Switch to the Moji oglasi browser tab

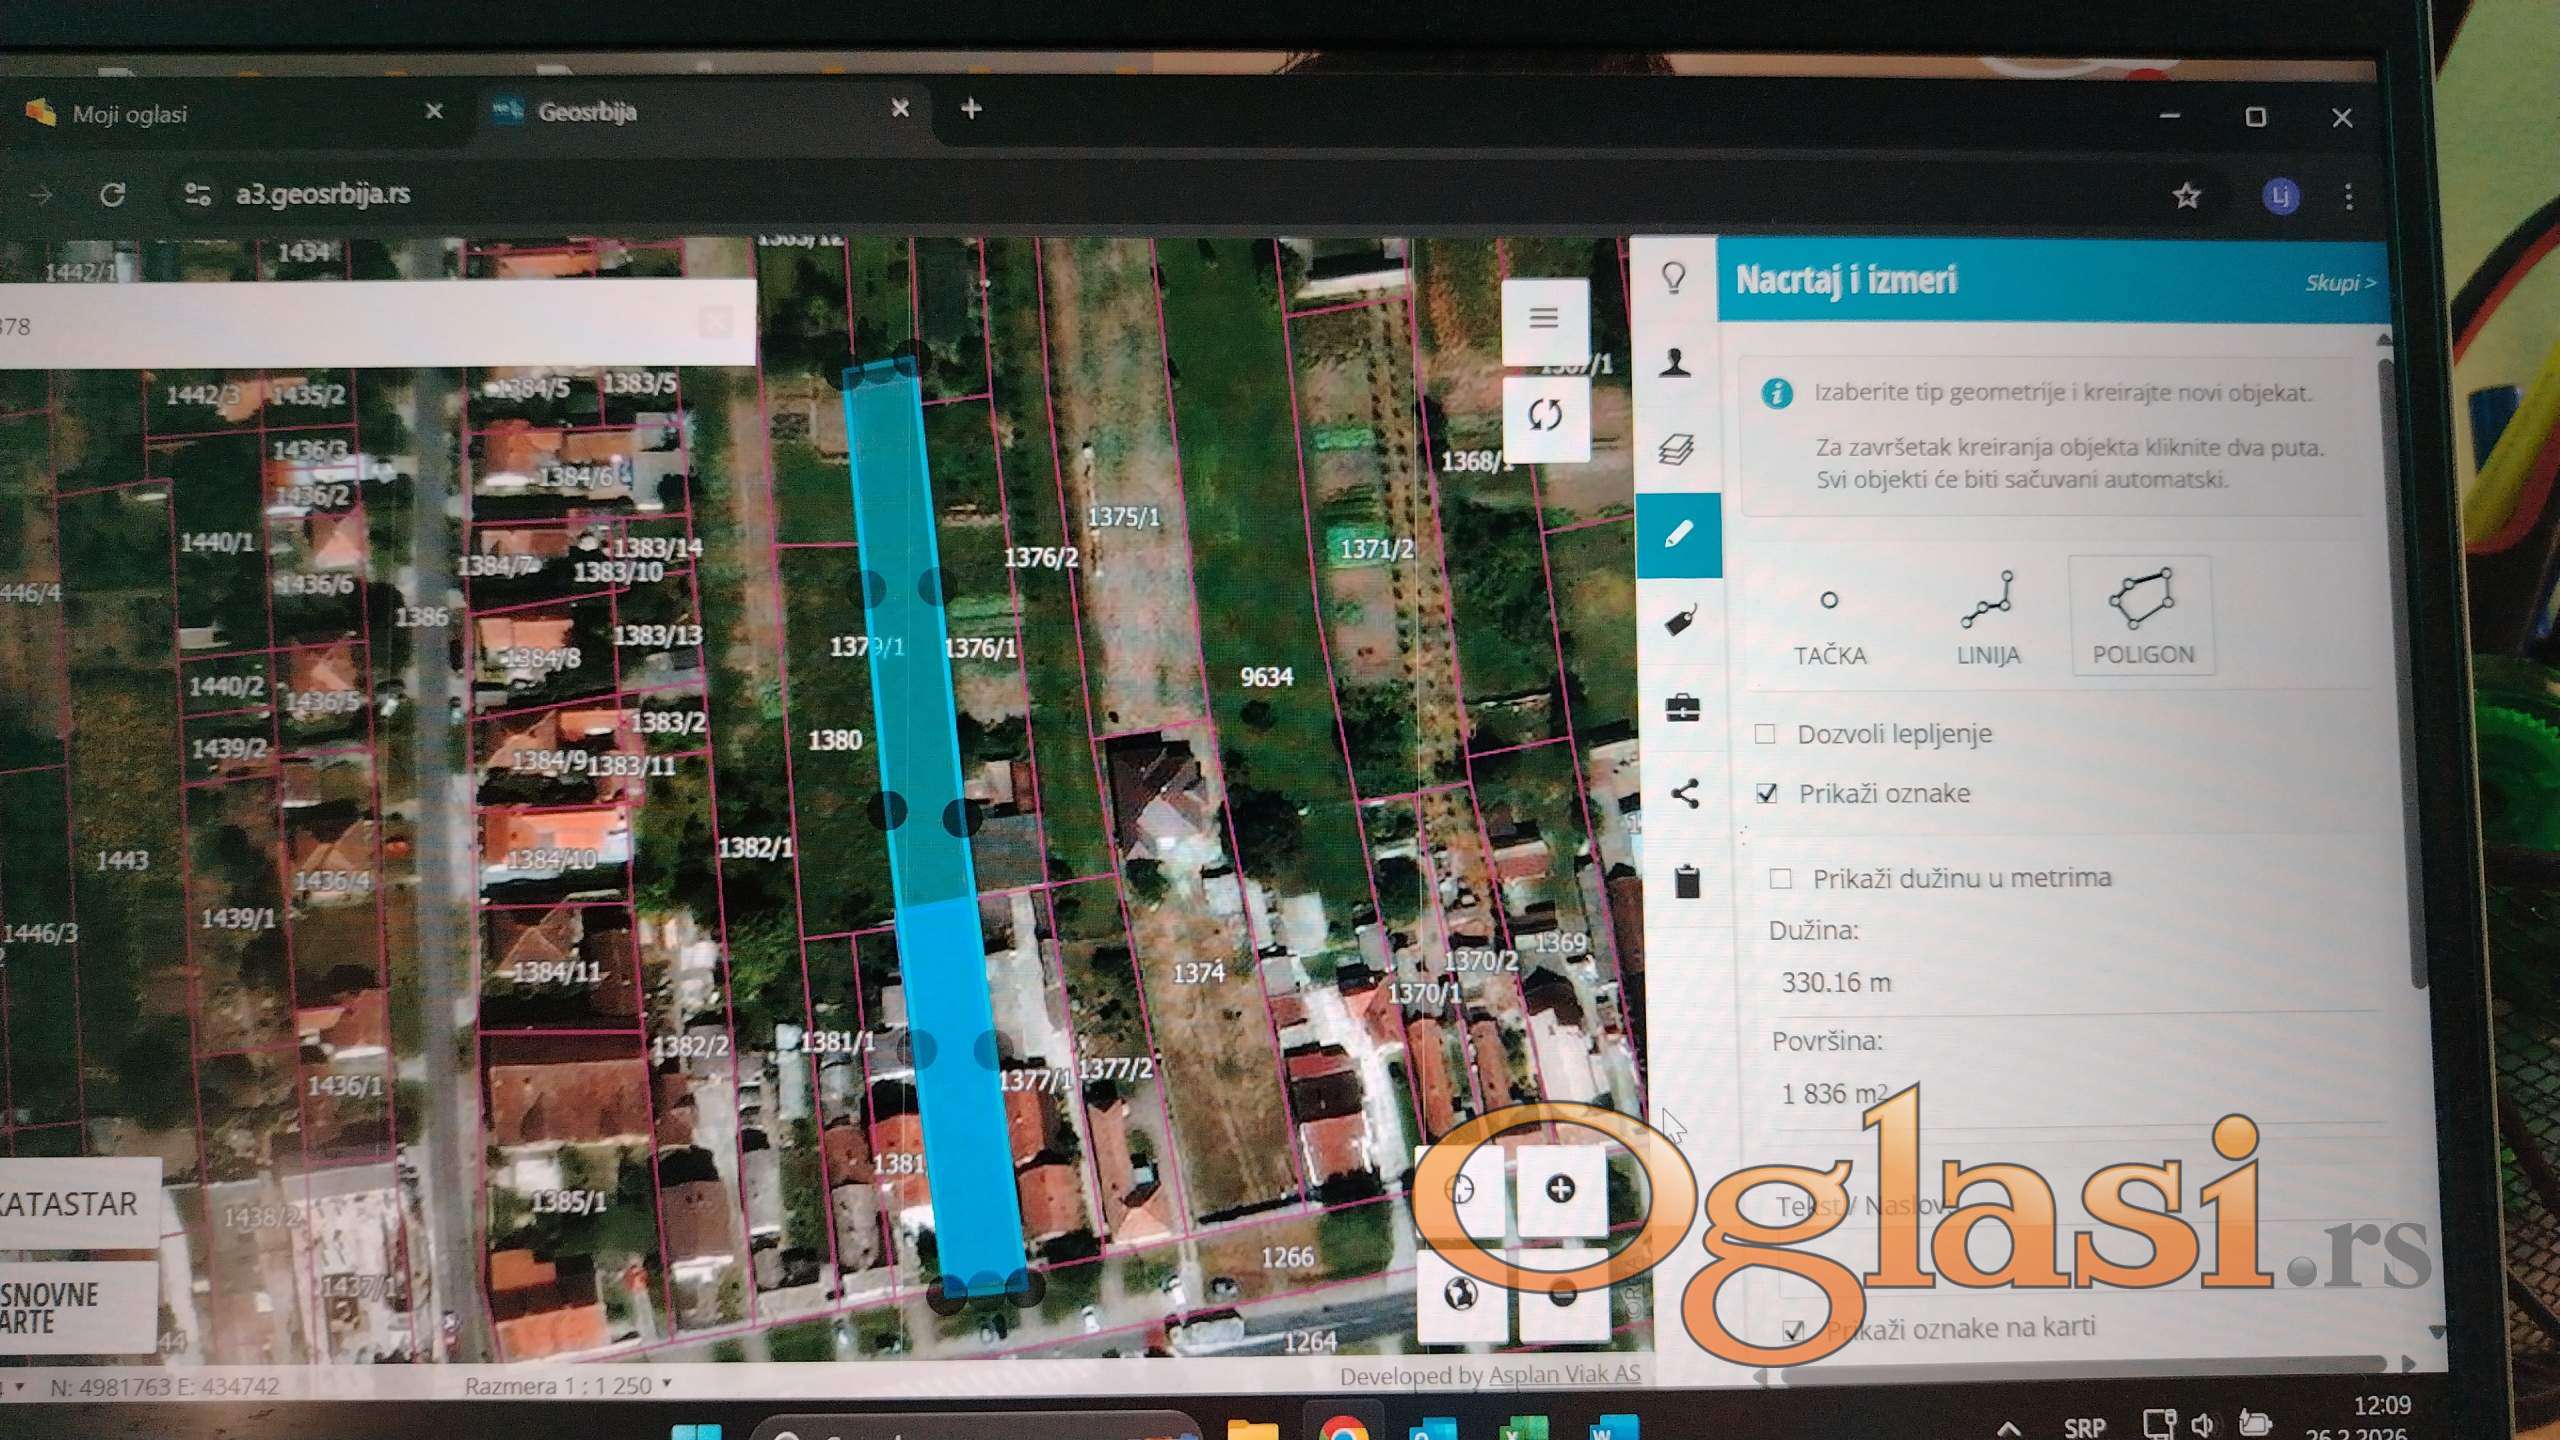point(130,114)
